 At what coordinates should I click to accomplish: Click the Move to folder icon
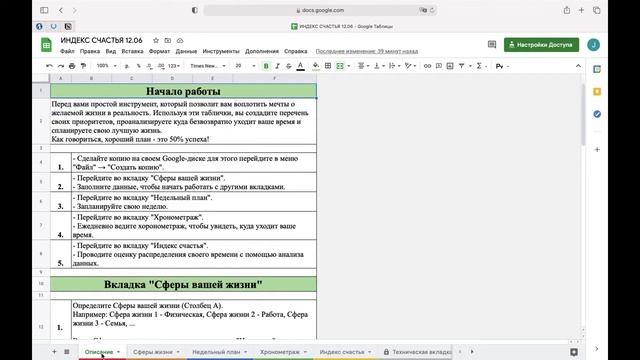coord(168,40)
